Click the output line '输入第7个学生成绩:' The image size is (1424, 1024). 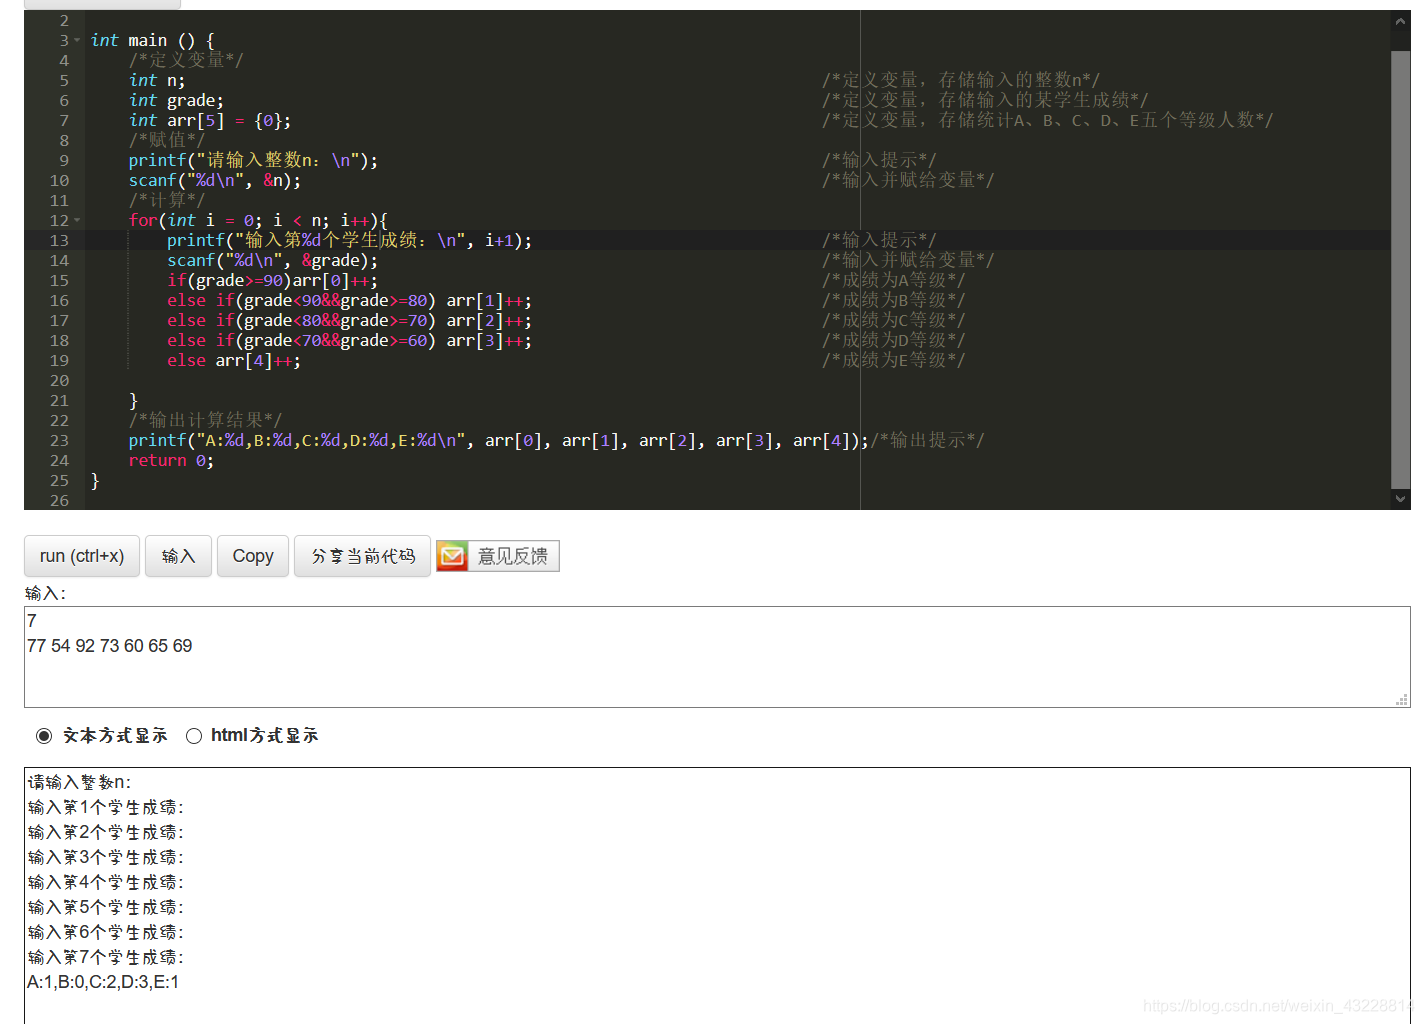106,957
